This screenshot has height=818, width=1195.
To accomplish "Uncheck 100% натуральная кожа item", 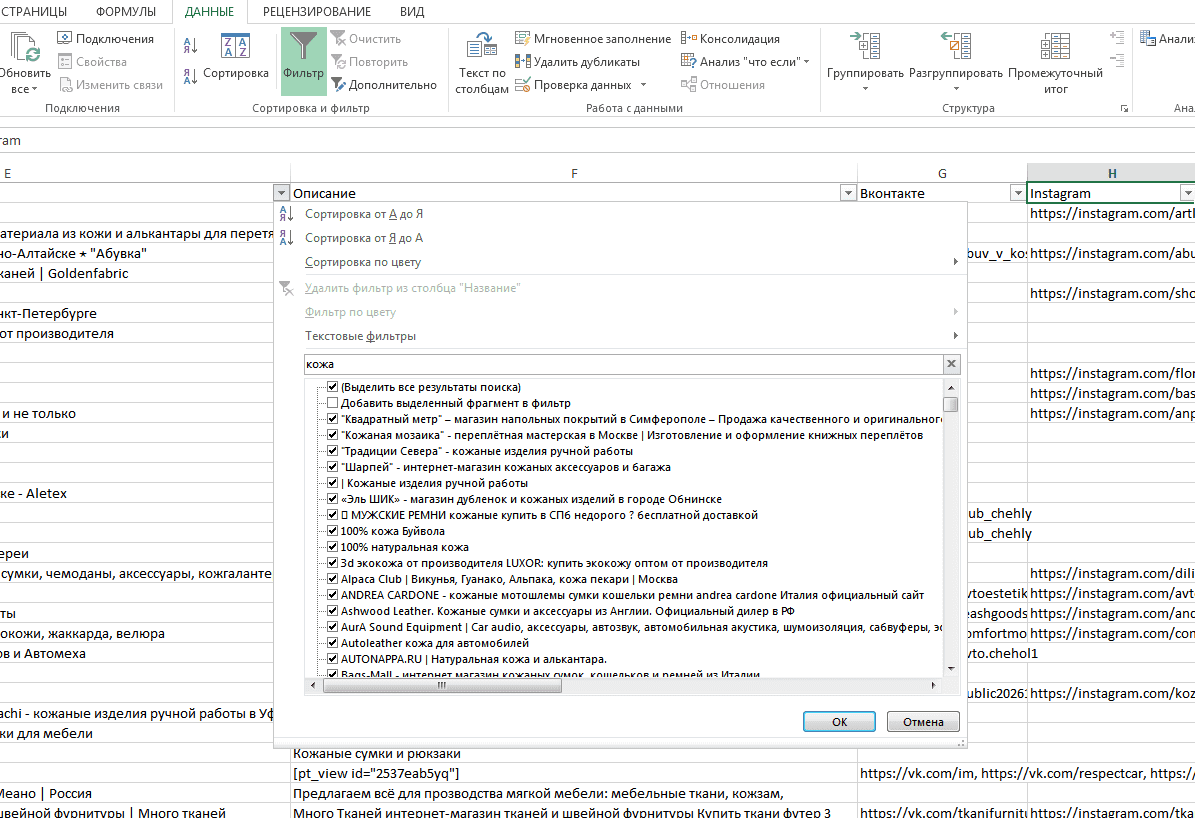I will [332, 547].
